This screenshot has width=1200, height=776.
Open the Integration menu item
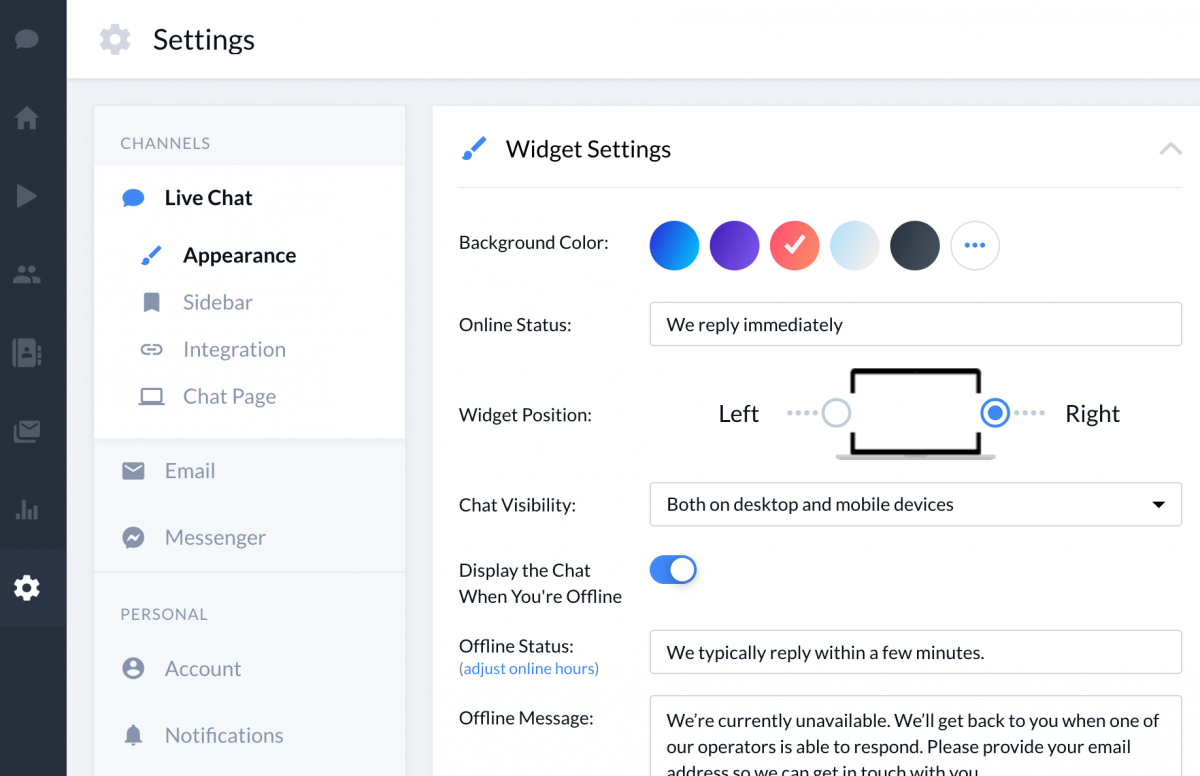click(x=234, y=349)
